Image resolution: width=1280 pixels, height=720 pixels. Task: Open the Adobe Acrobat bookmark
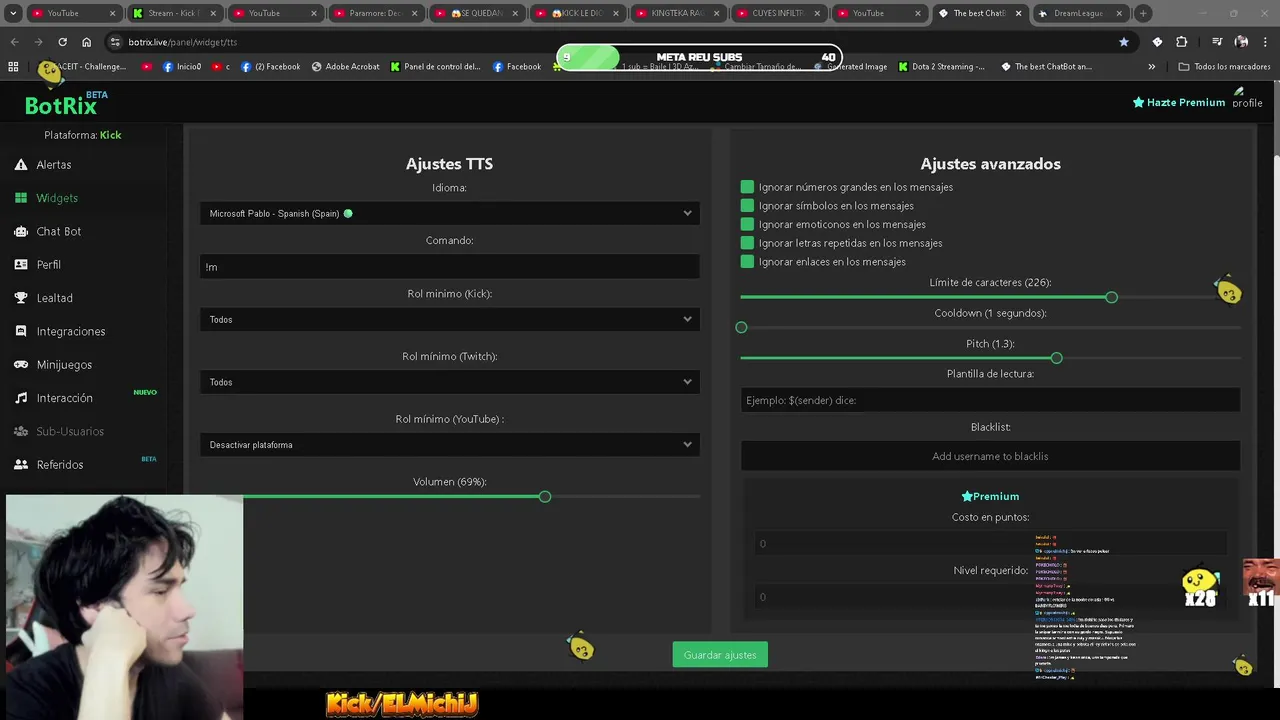pos(346,67)
